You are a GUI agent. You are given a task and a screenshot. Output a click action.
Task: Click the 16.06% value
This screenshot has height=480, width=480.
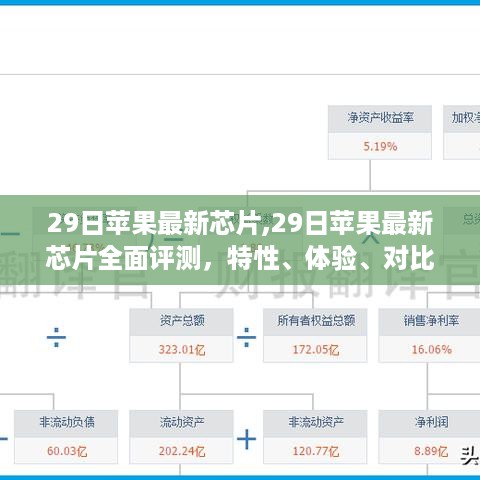click(x=431, y=349)
